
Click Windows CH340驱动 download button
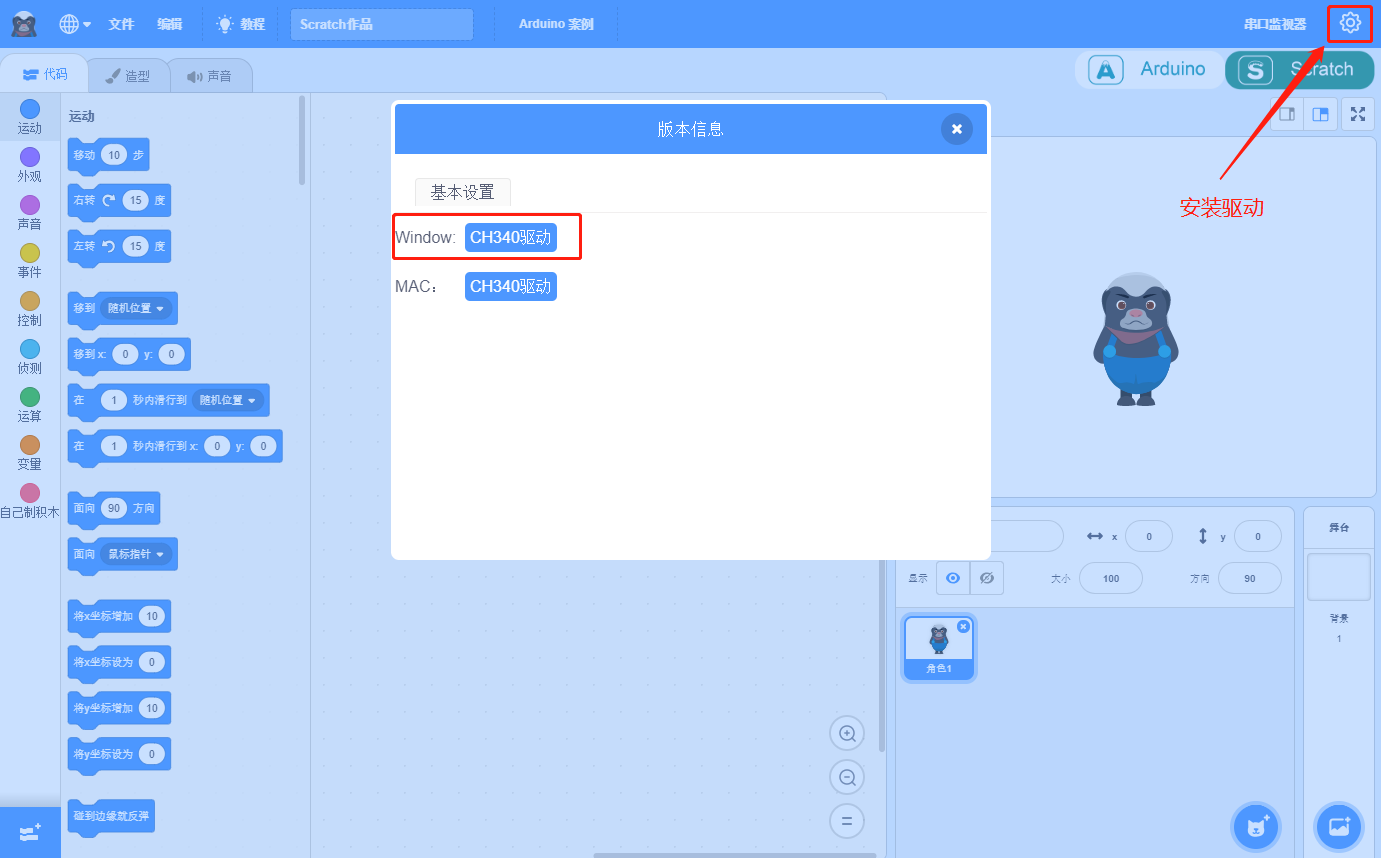tap(511, 238)
